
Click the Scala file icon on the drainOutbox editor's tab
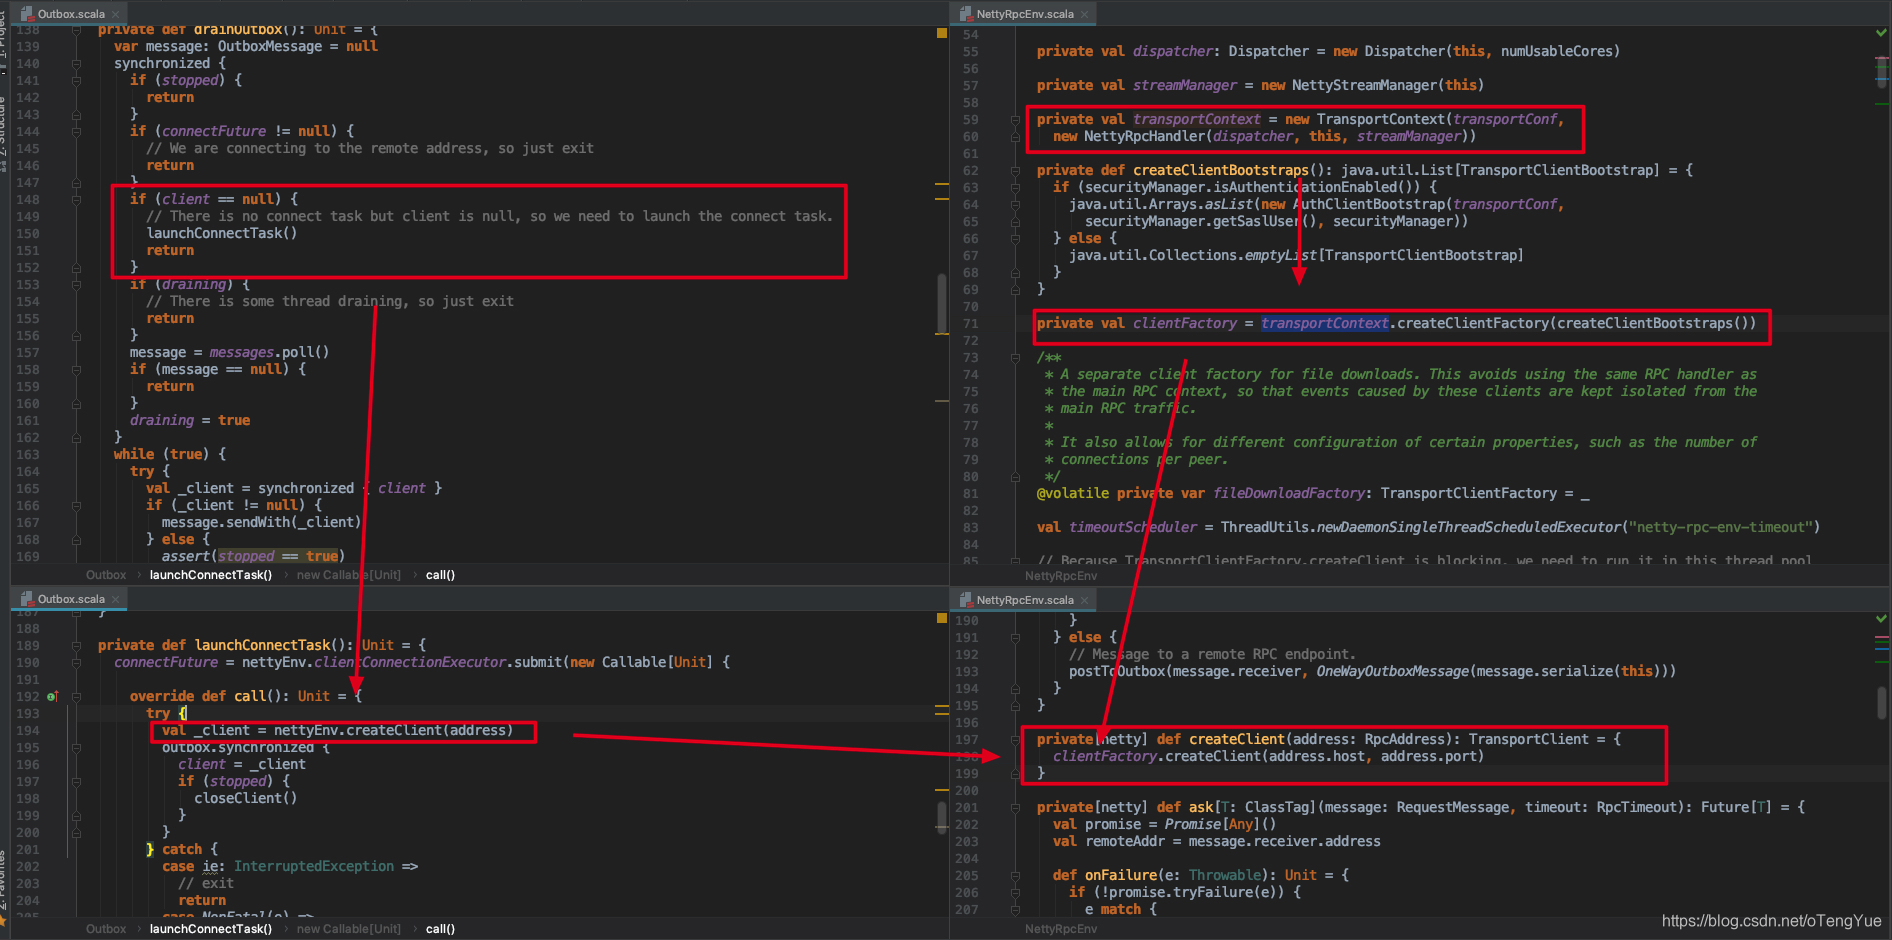click(x=27, y=14)
